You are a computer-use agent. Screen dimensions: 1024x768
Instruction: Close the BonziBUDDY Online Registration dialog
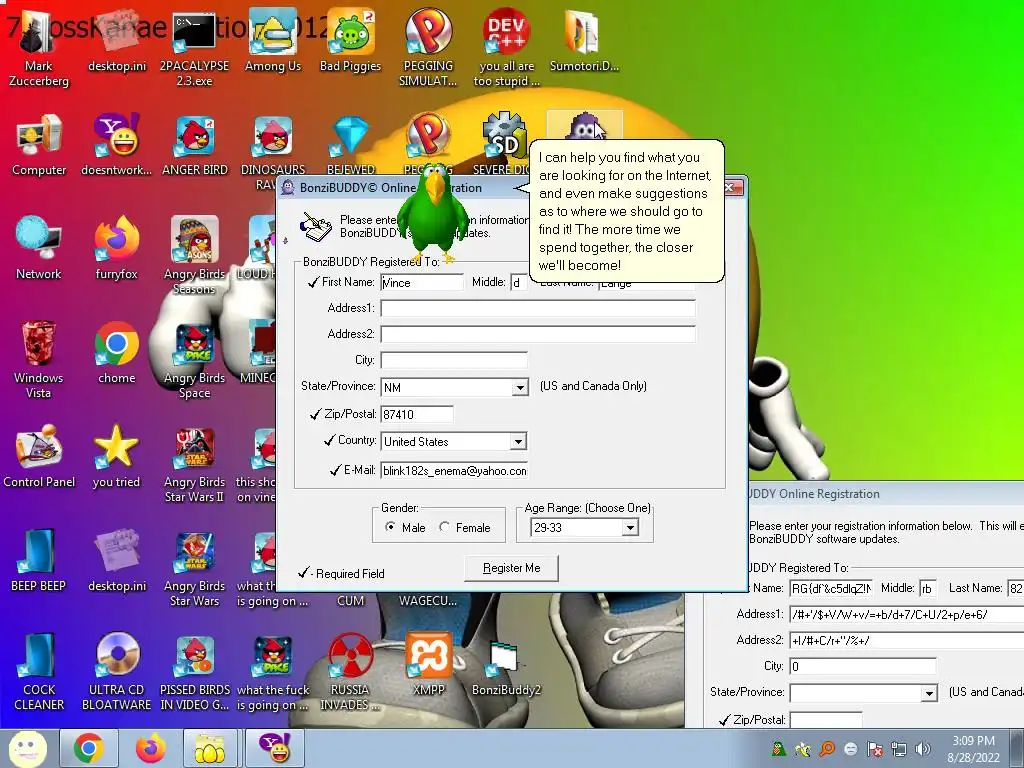[x=731, y=188]
